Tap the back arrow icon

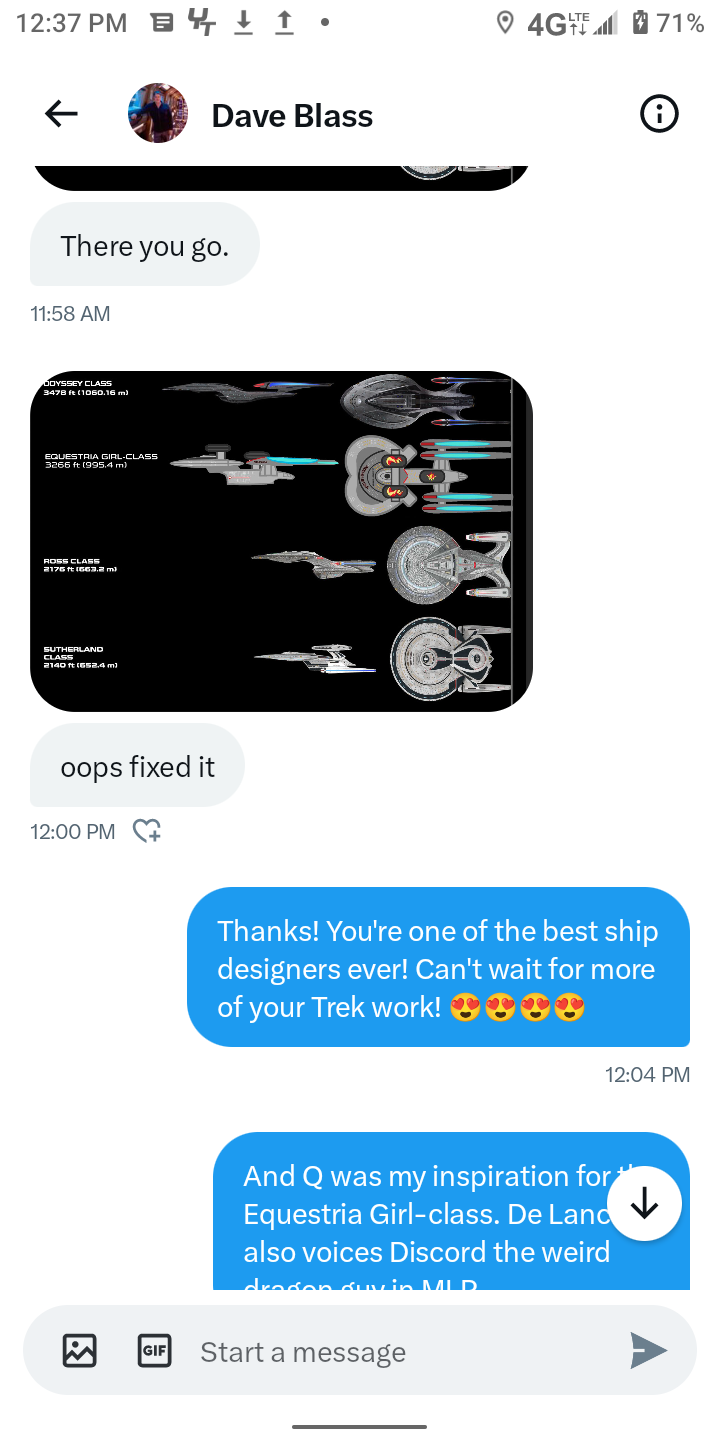coord(61,114)
